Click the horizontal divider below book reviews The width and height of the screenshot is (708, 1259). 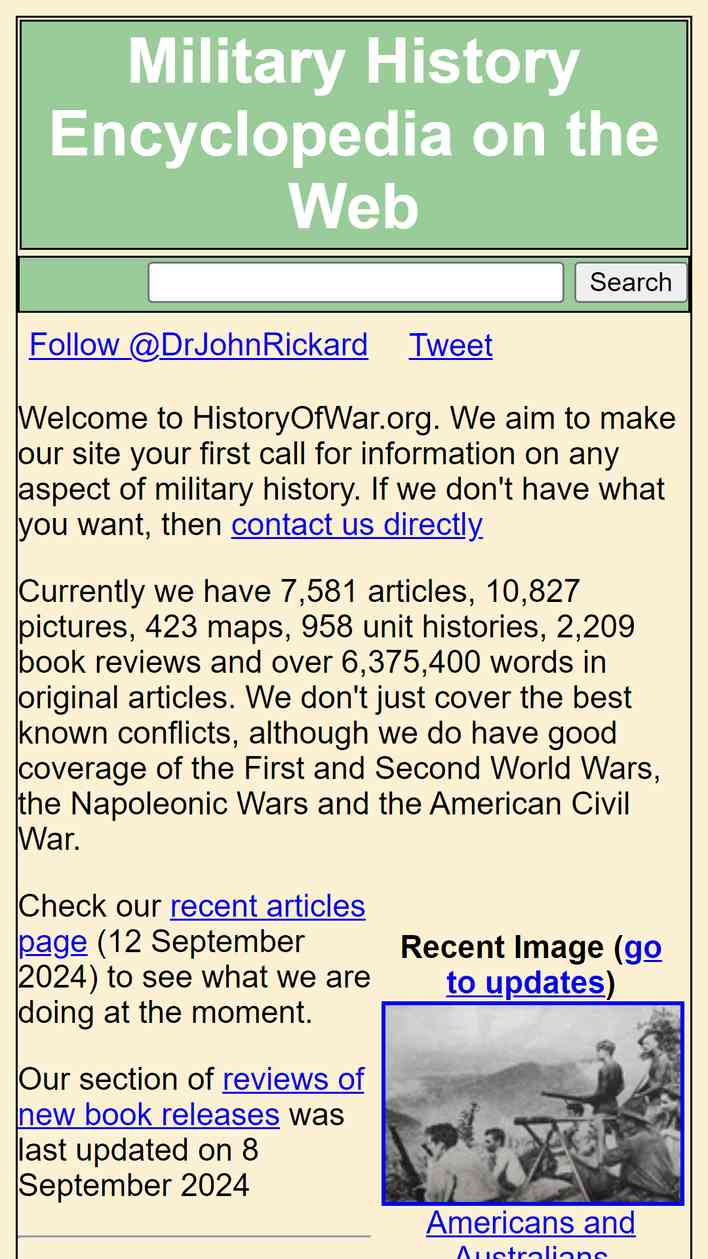194,1237
